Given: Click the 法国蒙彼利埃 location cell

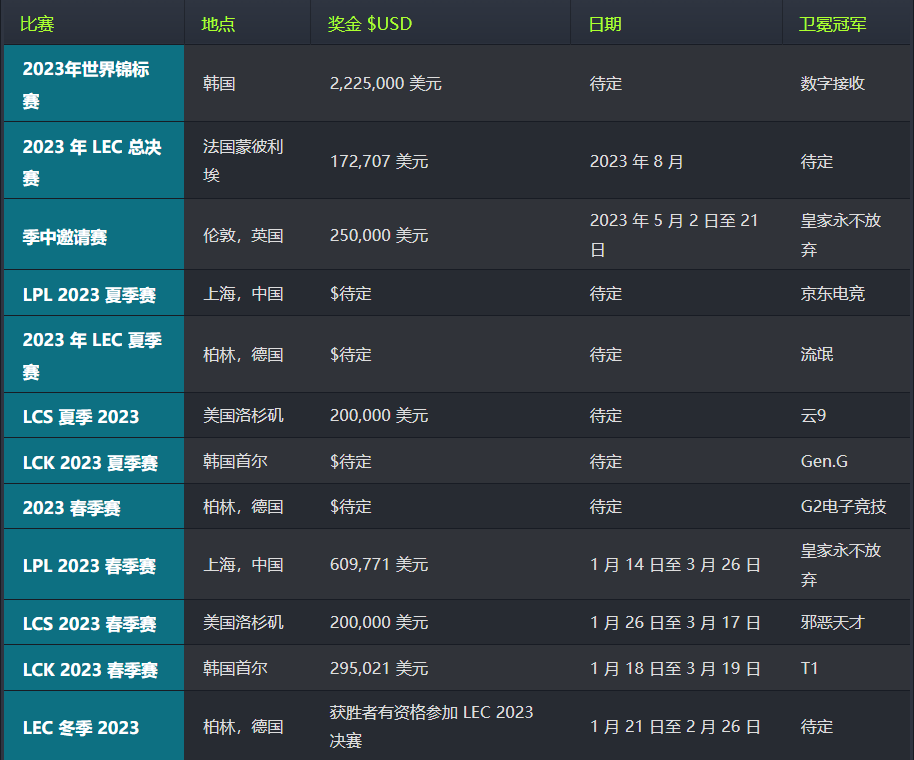Looking at the screenshot, I should click(x=243, y=161).
